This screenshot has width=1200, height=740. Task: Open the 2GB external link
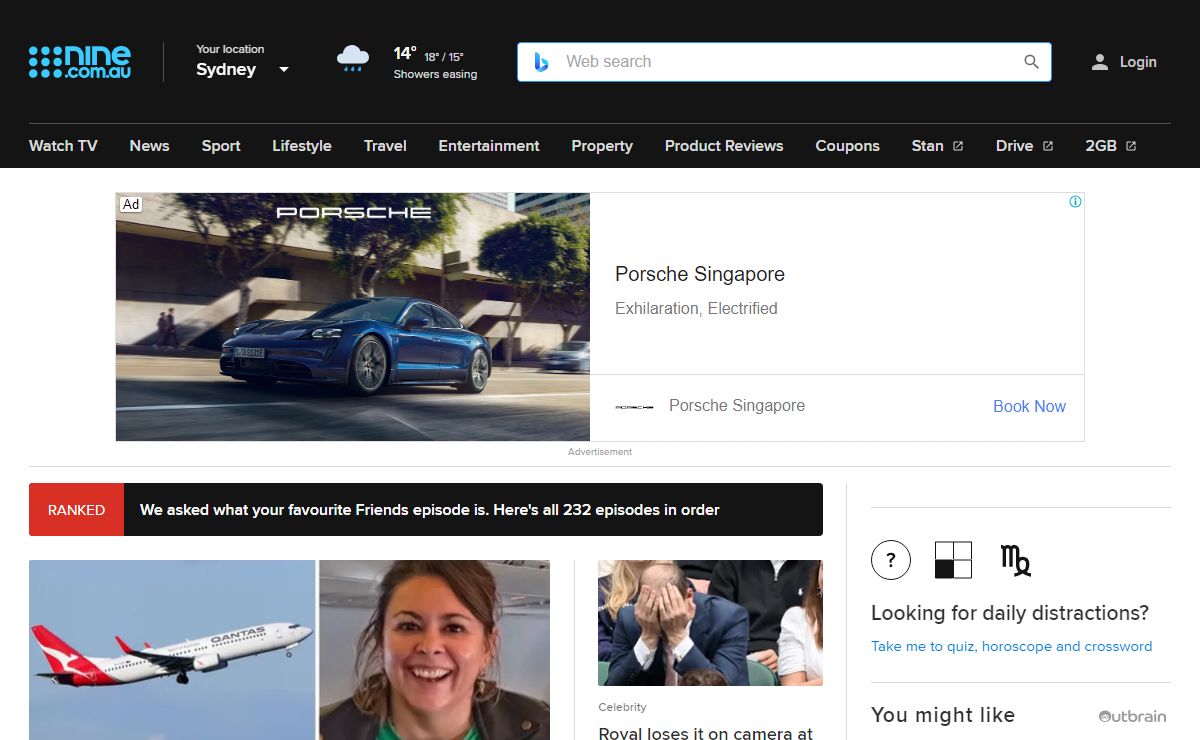(x=1110, y=146)
